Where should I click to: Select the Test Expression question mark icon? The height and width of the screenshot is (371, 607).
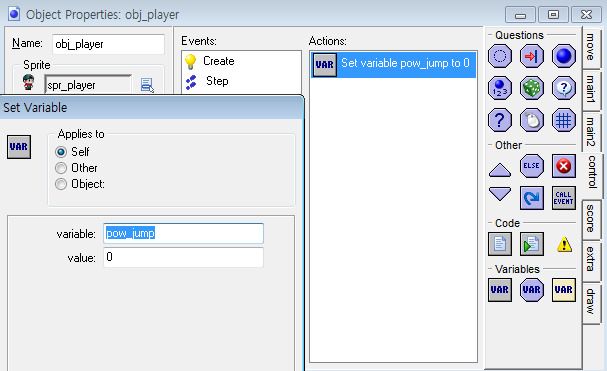(x=500, y=120)
